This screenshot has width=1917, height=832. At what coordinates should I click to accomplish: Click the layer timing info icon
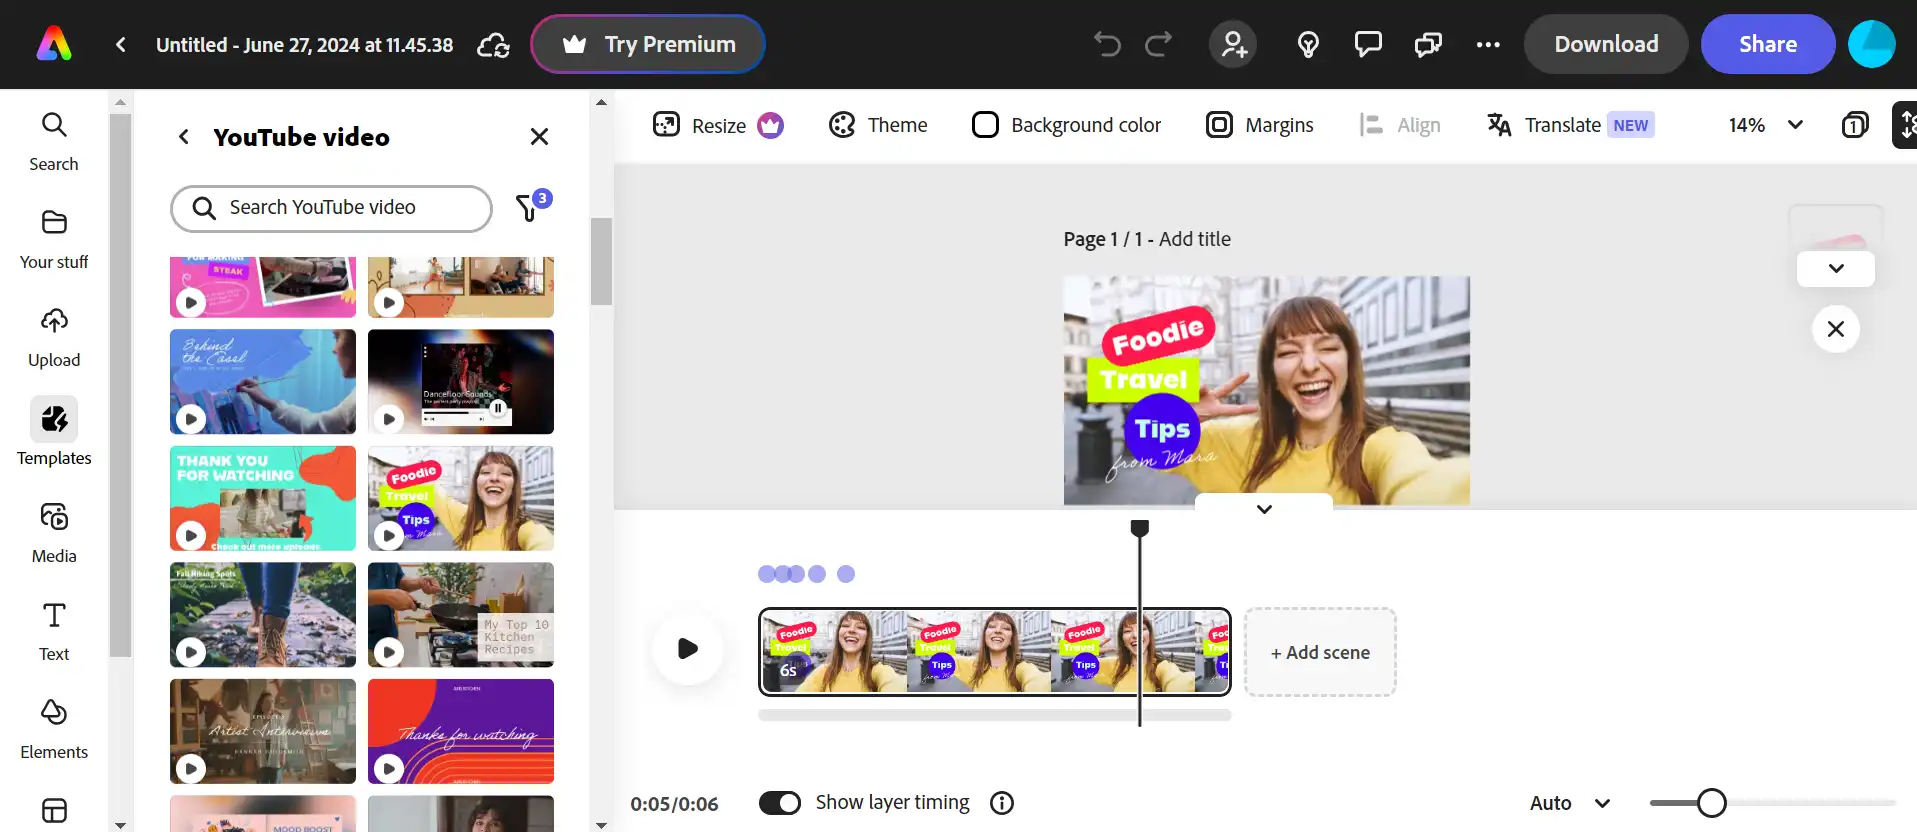click(x=1002, y=803)
